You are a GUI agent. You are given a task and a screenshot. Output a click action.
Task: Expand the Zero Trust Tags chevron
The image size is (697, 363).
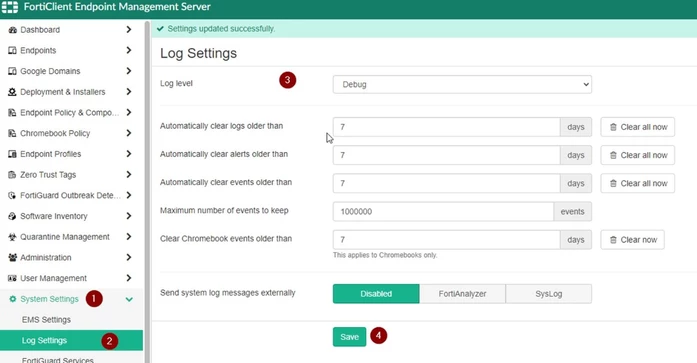[128, 174]
